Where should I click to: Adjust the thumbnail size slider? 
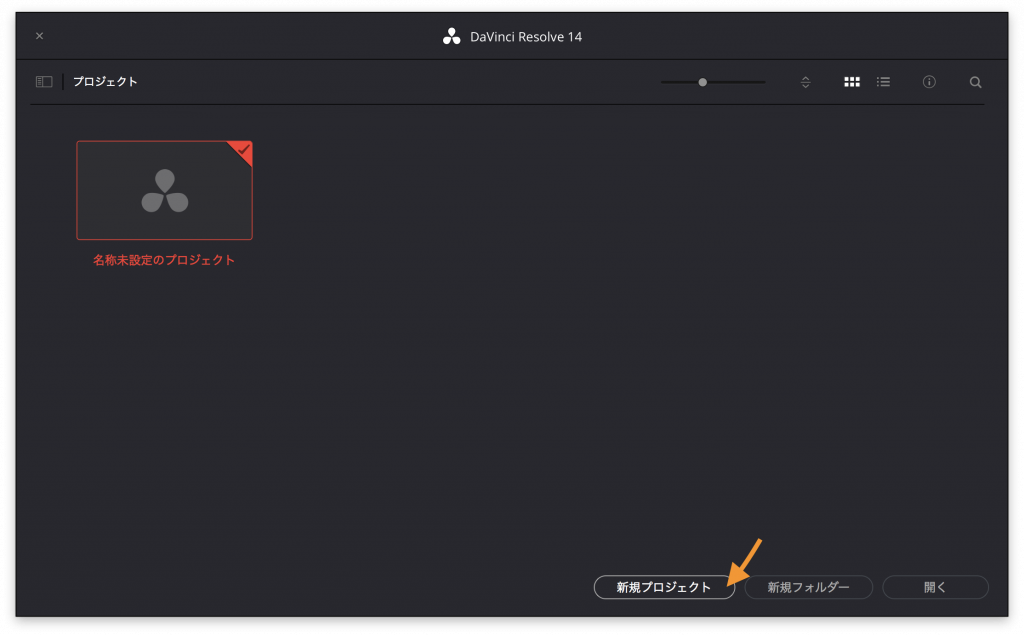pos(702,82)
